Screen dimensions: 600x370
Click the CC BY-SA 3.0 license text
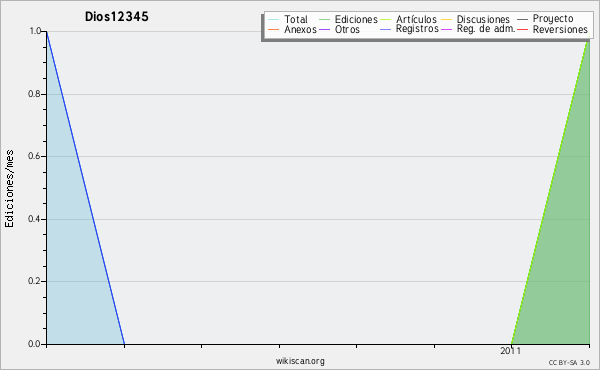point(569,363)
